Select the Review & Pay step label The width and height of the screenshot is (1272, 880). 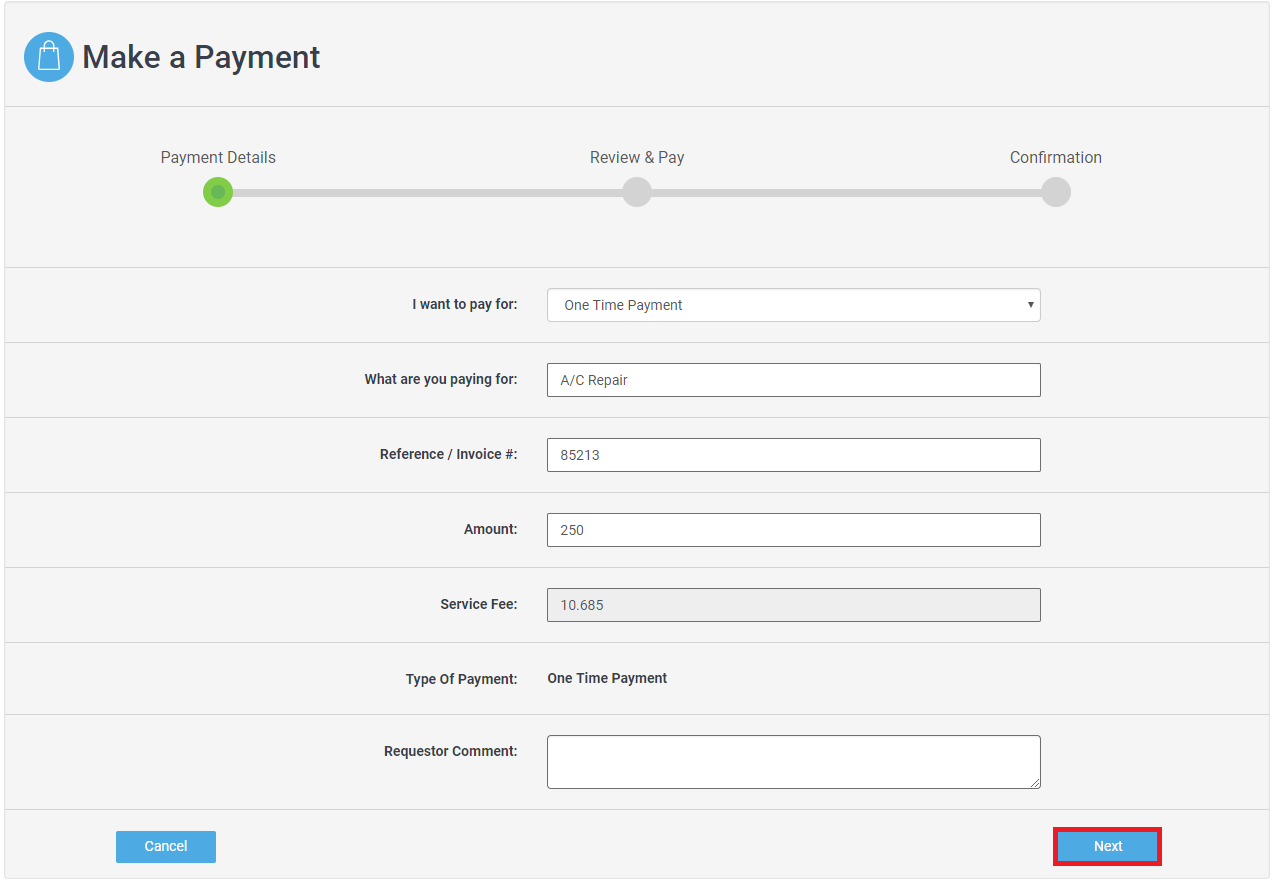637,158
